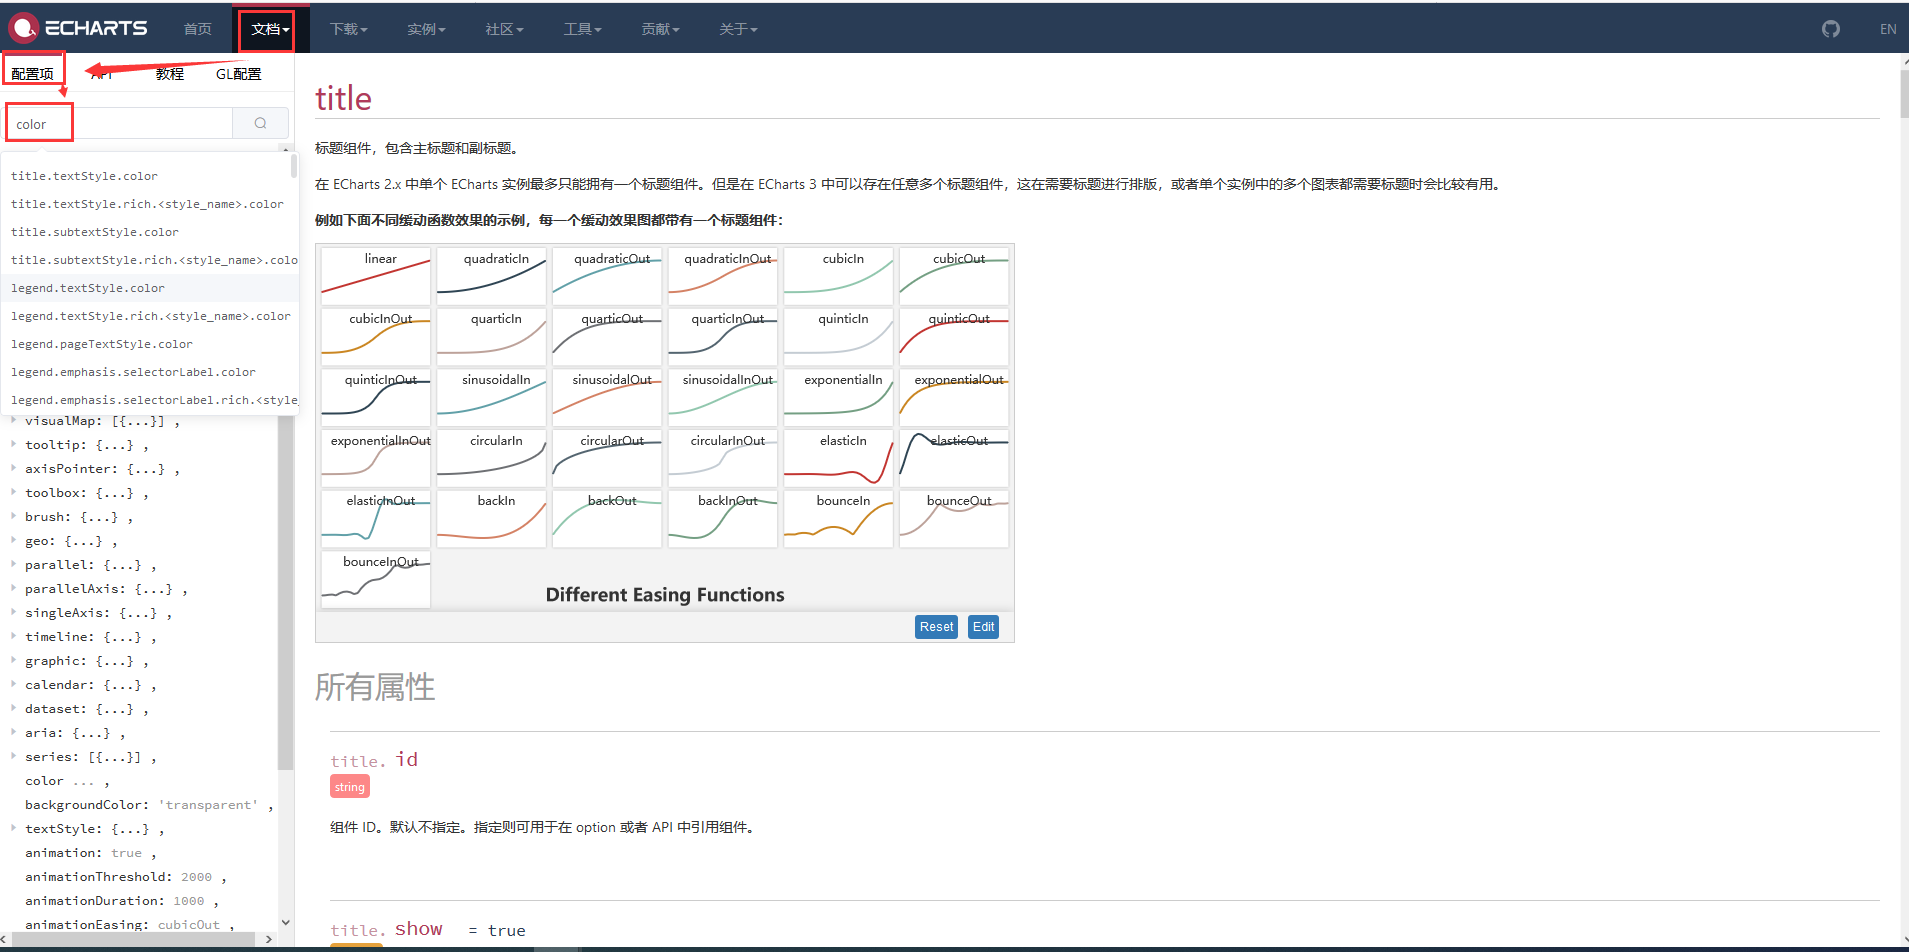Expand the calendar tree node
1909x952 pixels.
click(x=13, y=684)
